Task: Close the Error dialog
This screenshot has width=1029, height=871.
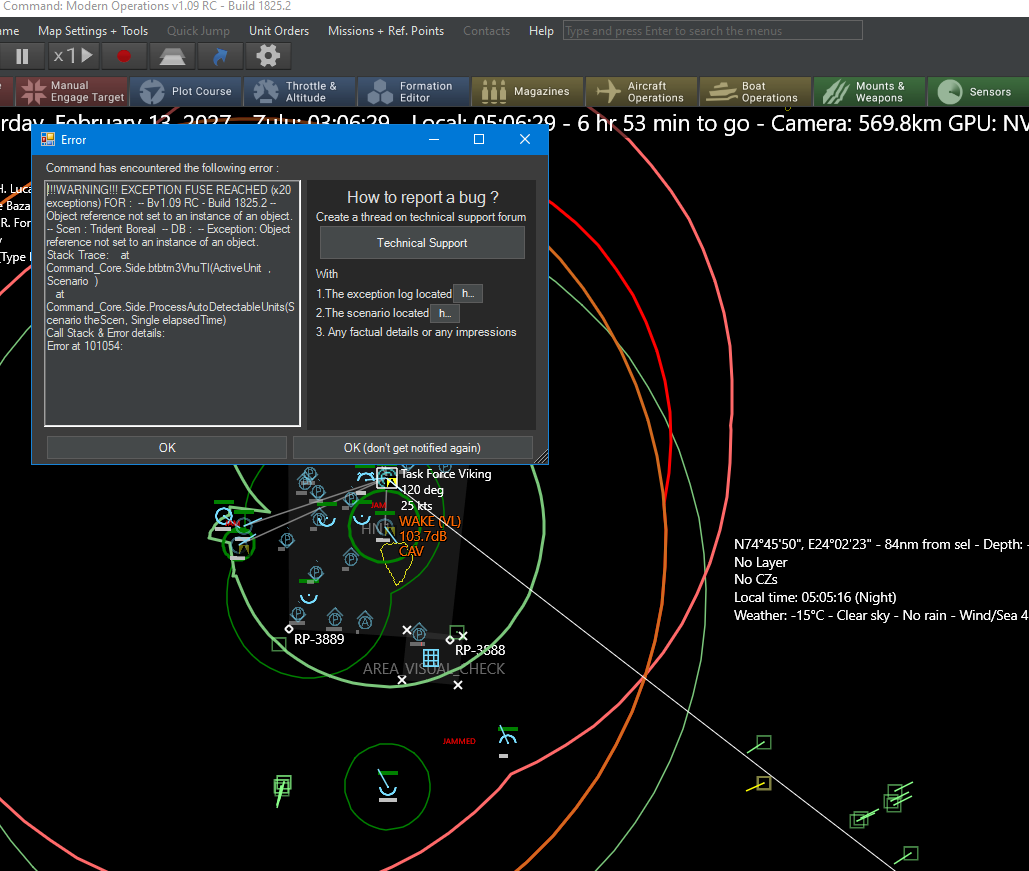Action: coord(525,139)
